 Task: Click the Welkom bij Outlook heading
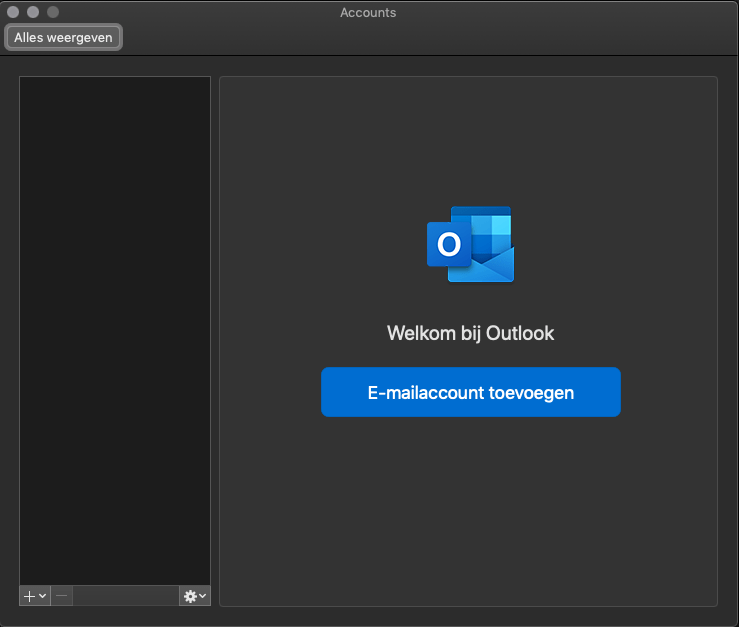click(470, 333)
